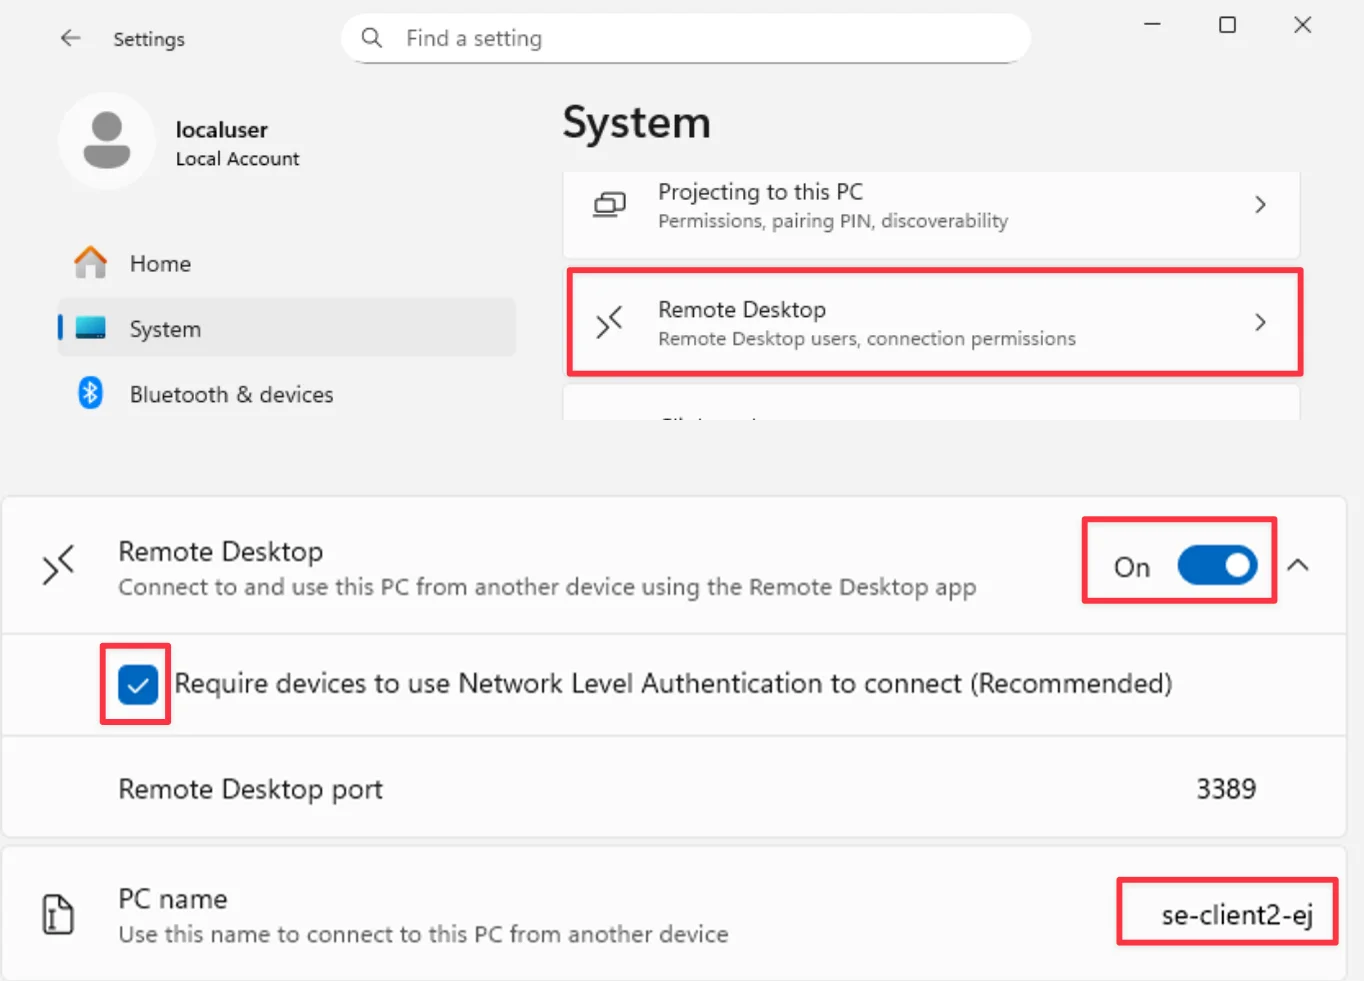Screen dimensions: 1364x981
Task: Click the orange Home icon in the sidebar
Action: pyautogui.click(x=90, y=262)
